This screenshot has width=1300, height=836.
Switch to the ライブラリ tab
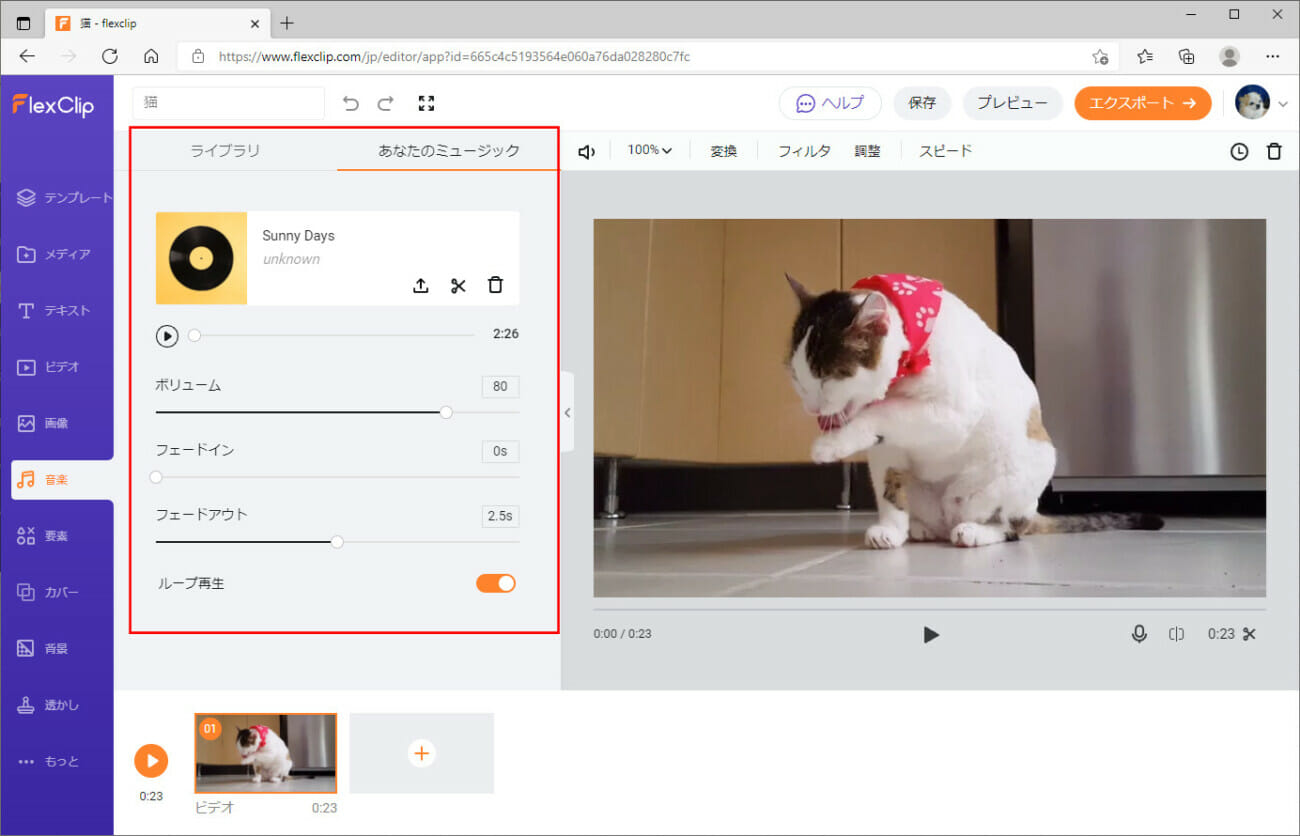(x=225, y=151)
